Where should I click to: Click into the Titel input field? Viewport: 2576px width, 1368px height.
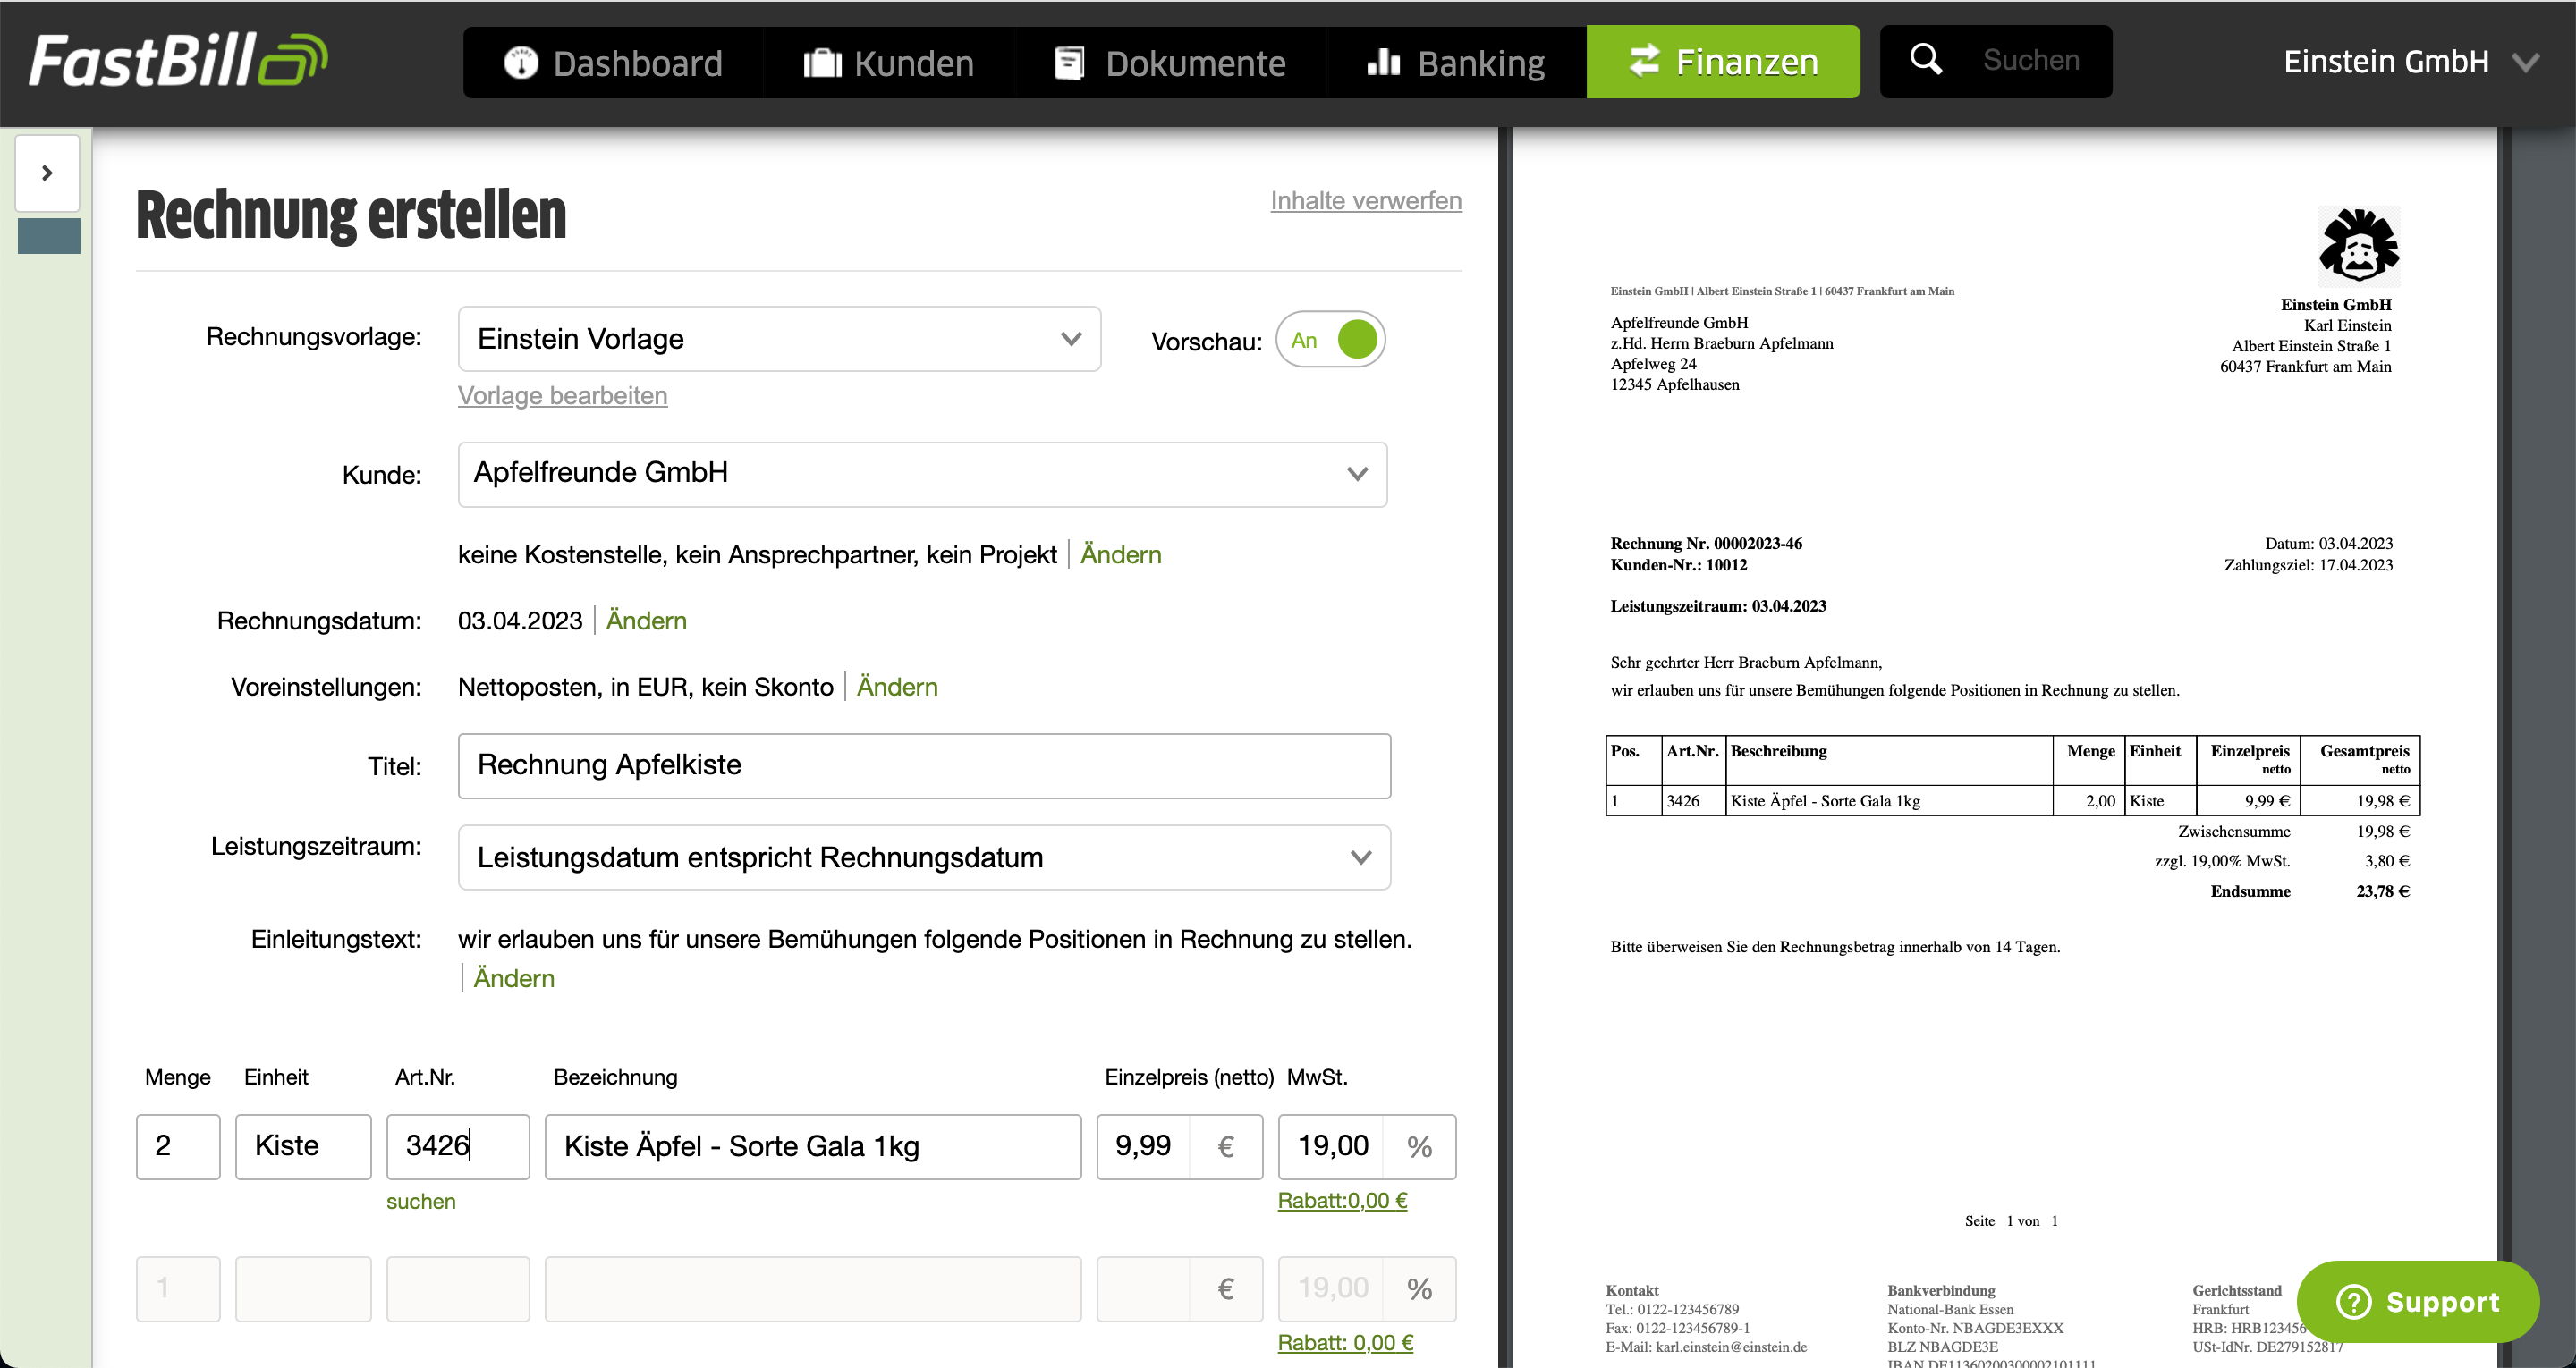(x=923, y=765)
